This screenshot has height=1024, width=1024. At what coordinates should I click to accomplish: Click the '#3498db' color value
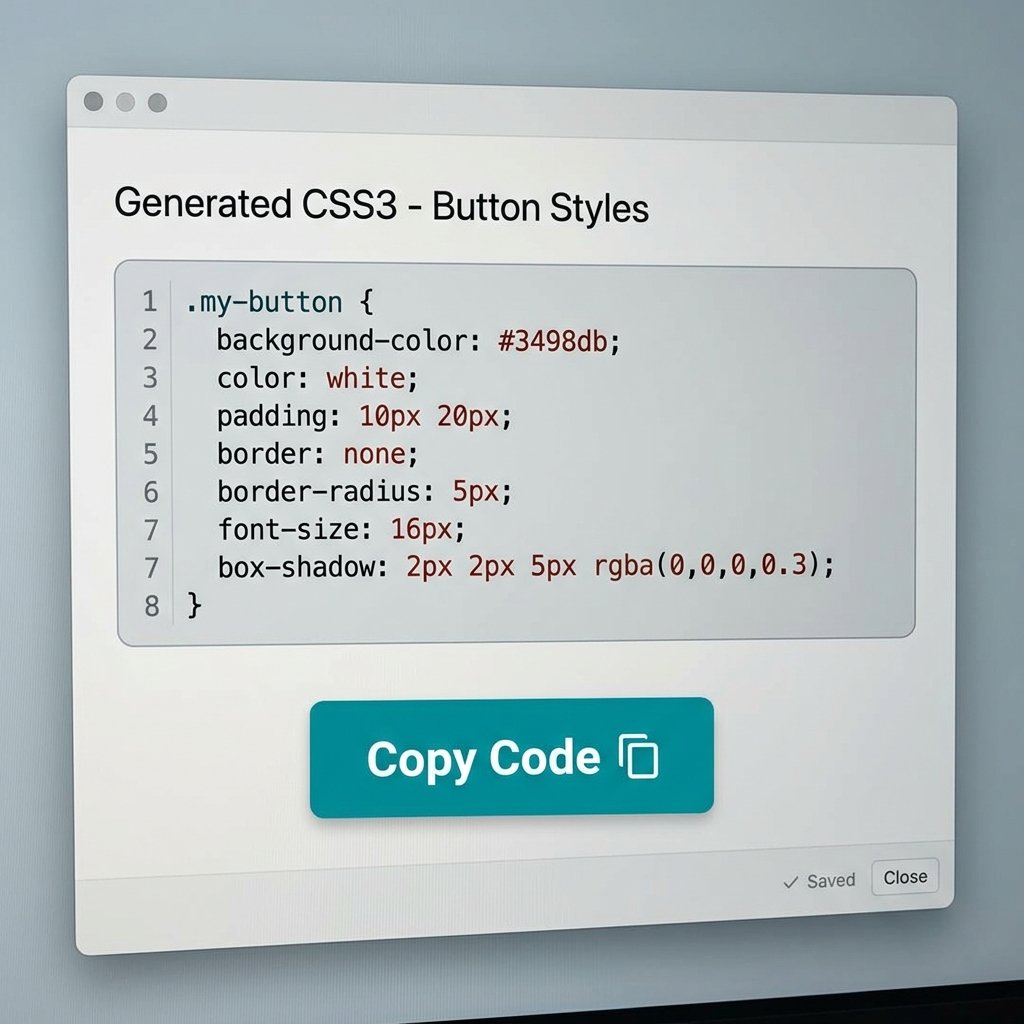[553, 341]
